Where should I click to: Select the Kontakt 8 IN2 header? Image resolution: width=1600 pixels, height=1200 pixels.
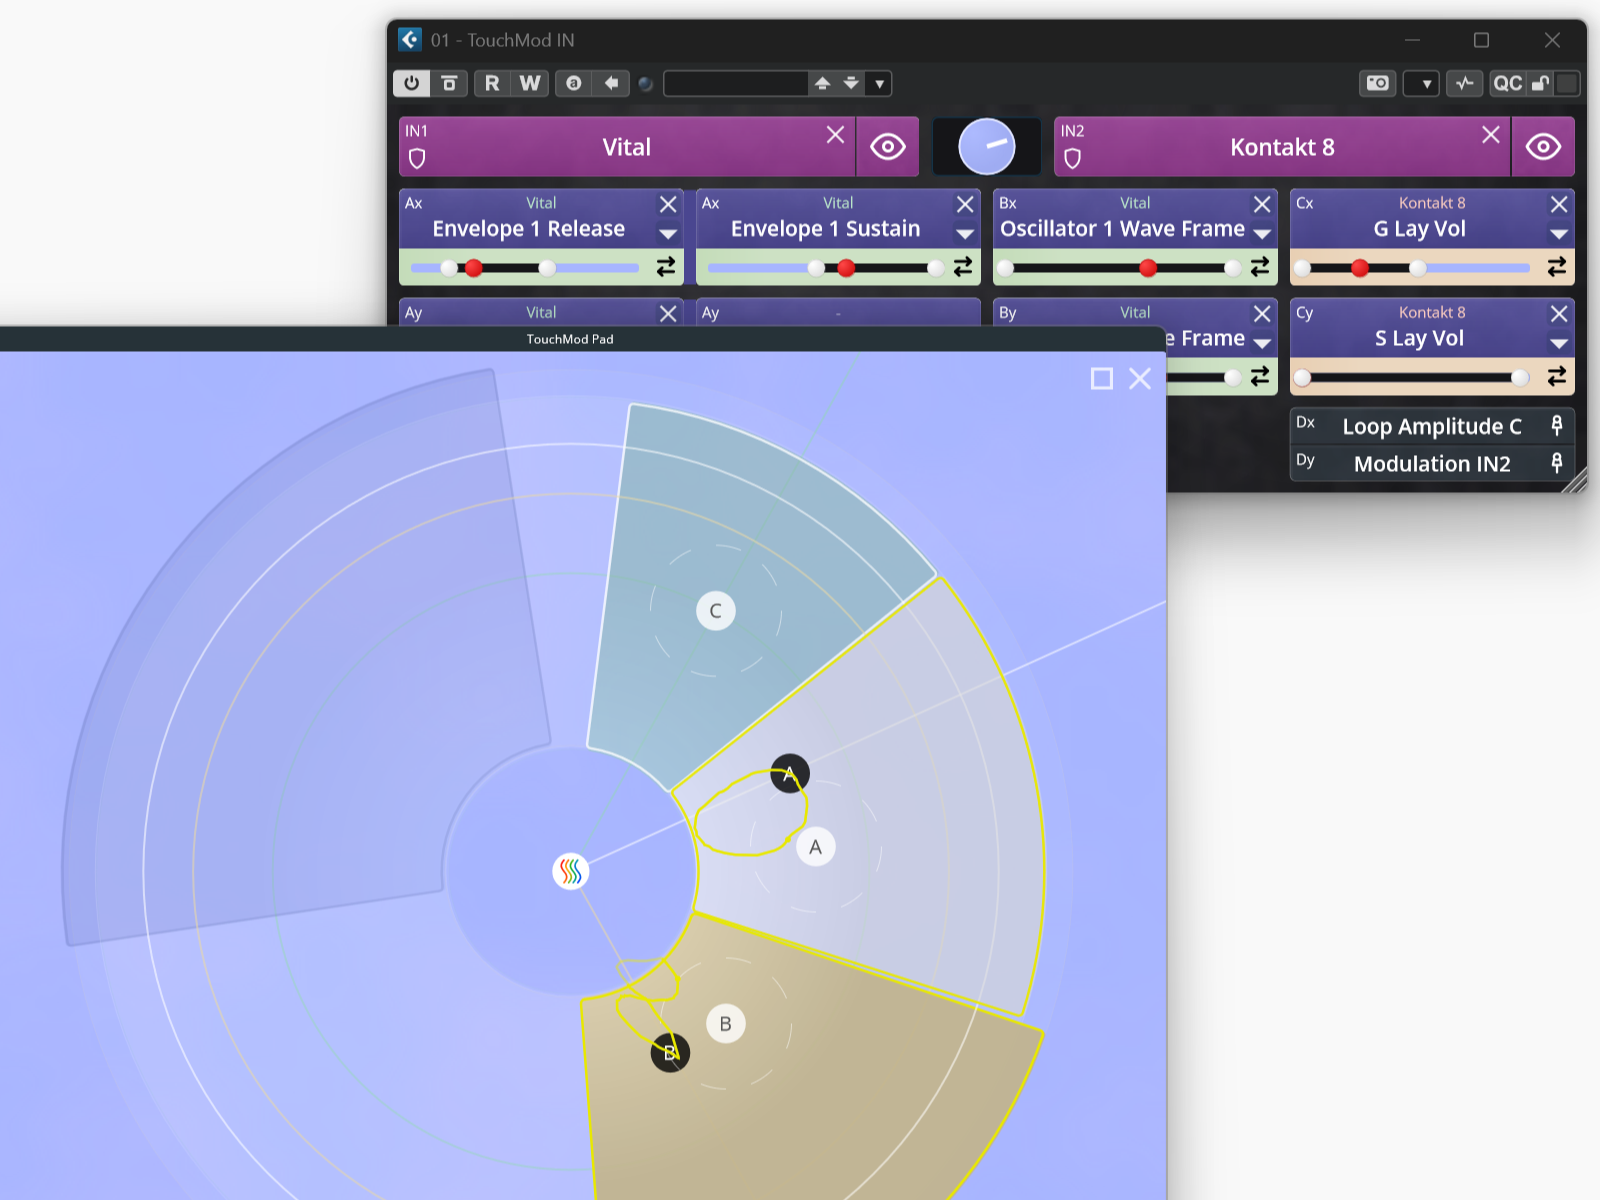1282,147
